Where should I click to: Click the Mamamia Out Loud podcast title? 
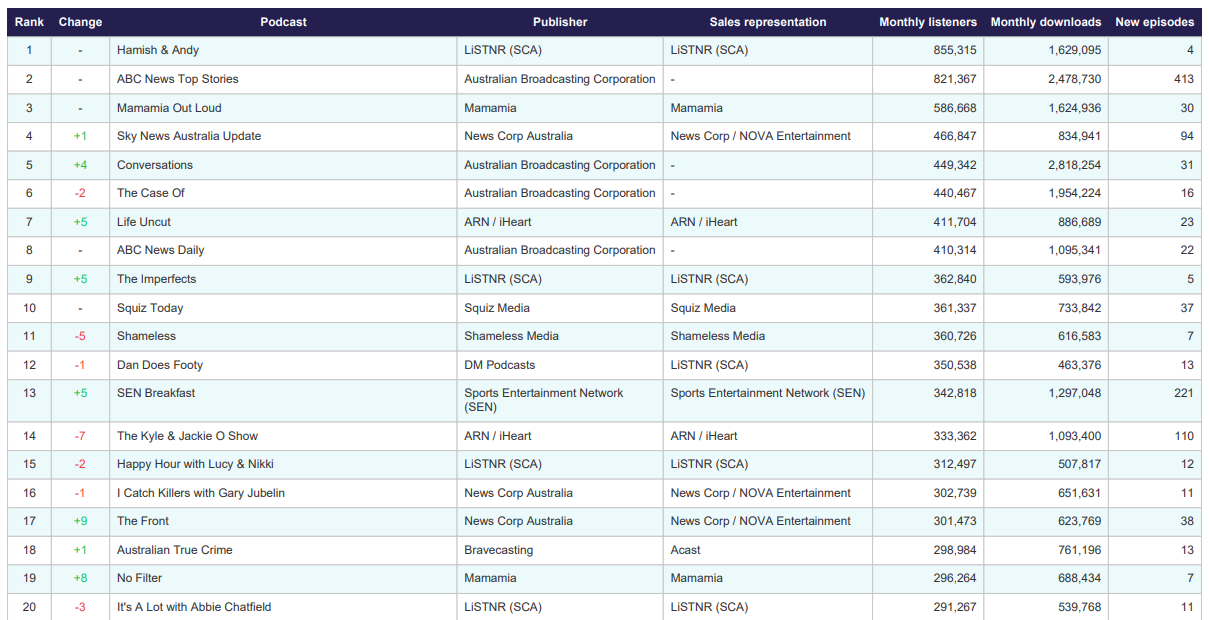pyautogui.click(x=169, y=108)
